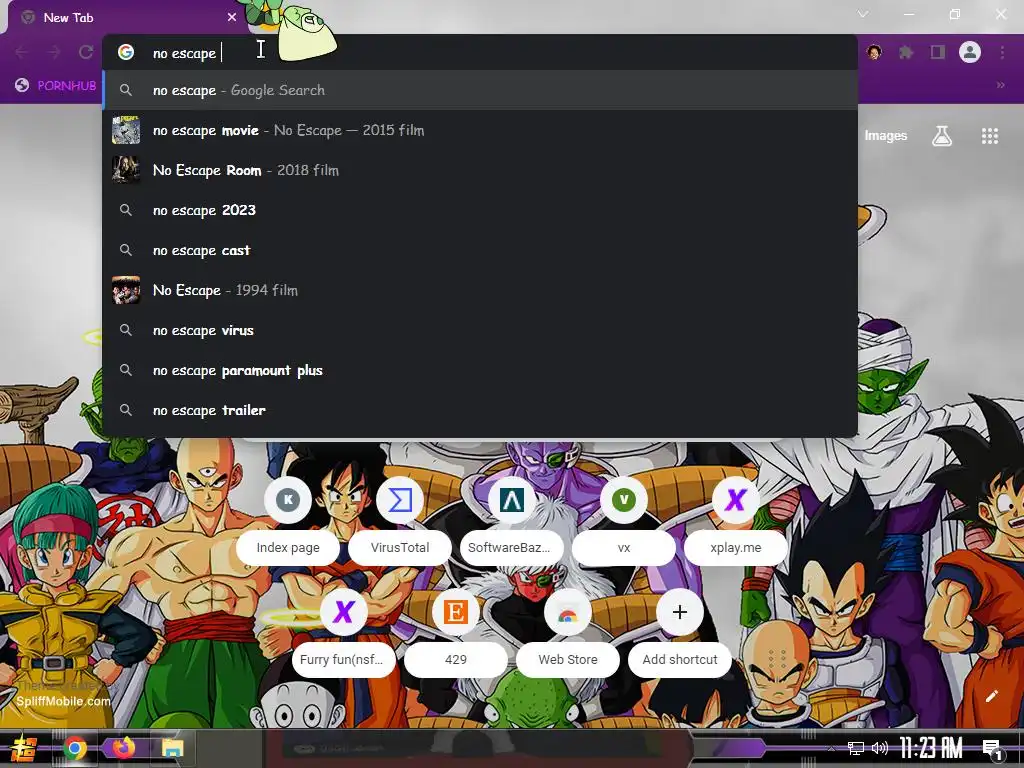Click the 'Add shortcut' label
The width and height of the screenshot is (1024, 768).
[x=680, y=660]
